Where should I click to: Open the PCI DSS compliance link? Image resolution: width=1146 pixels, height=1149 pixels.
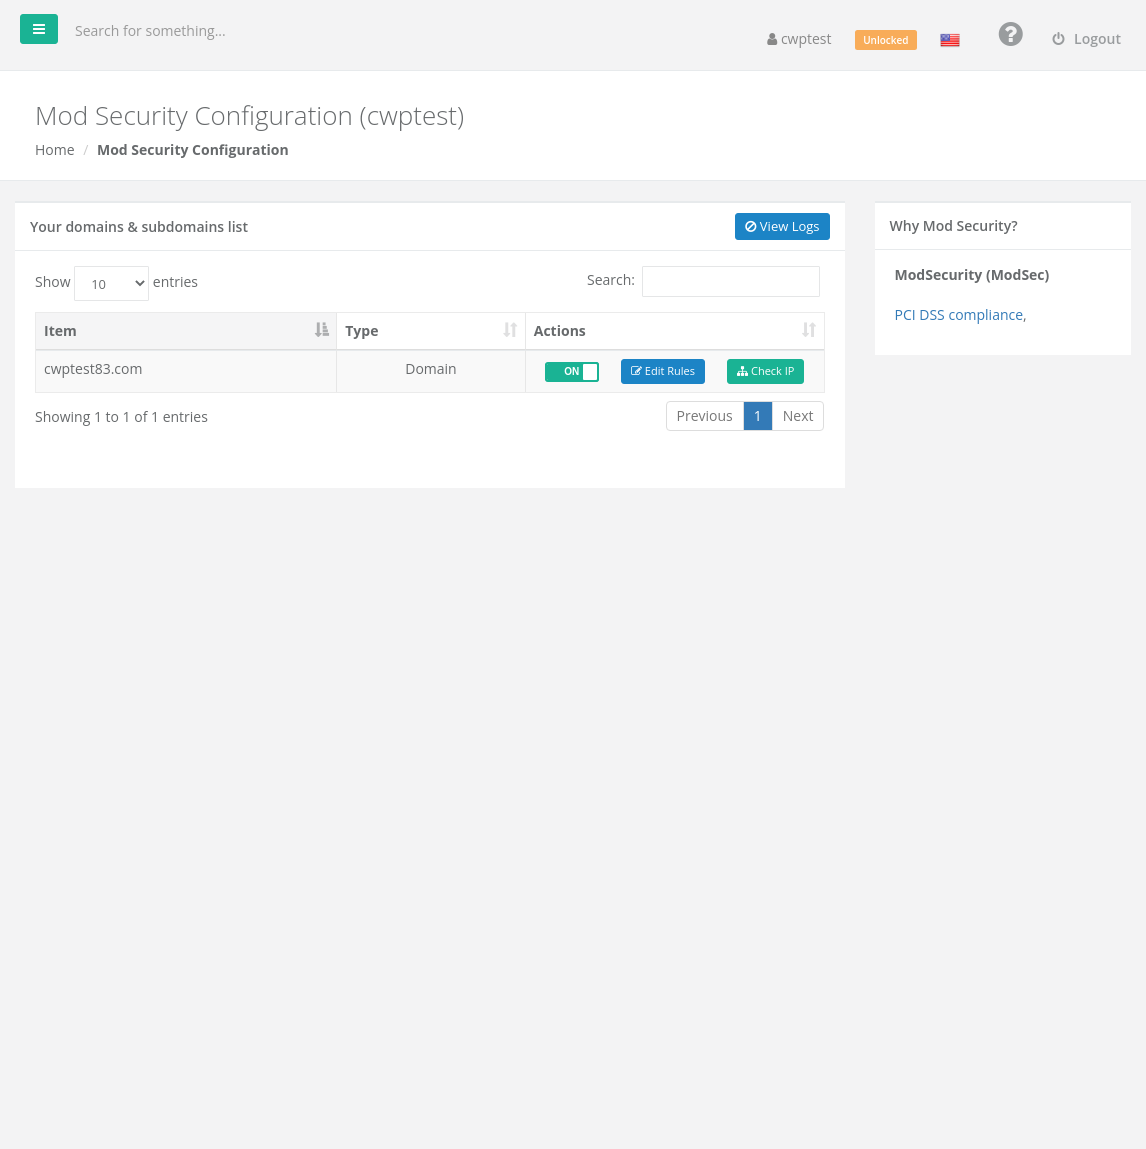(x=960, y=315)
